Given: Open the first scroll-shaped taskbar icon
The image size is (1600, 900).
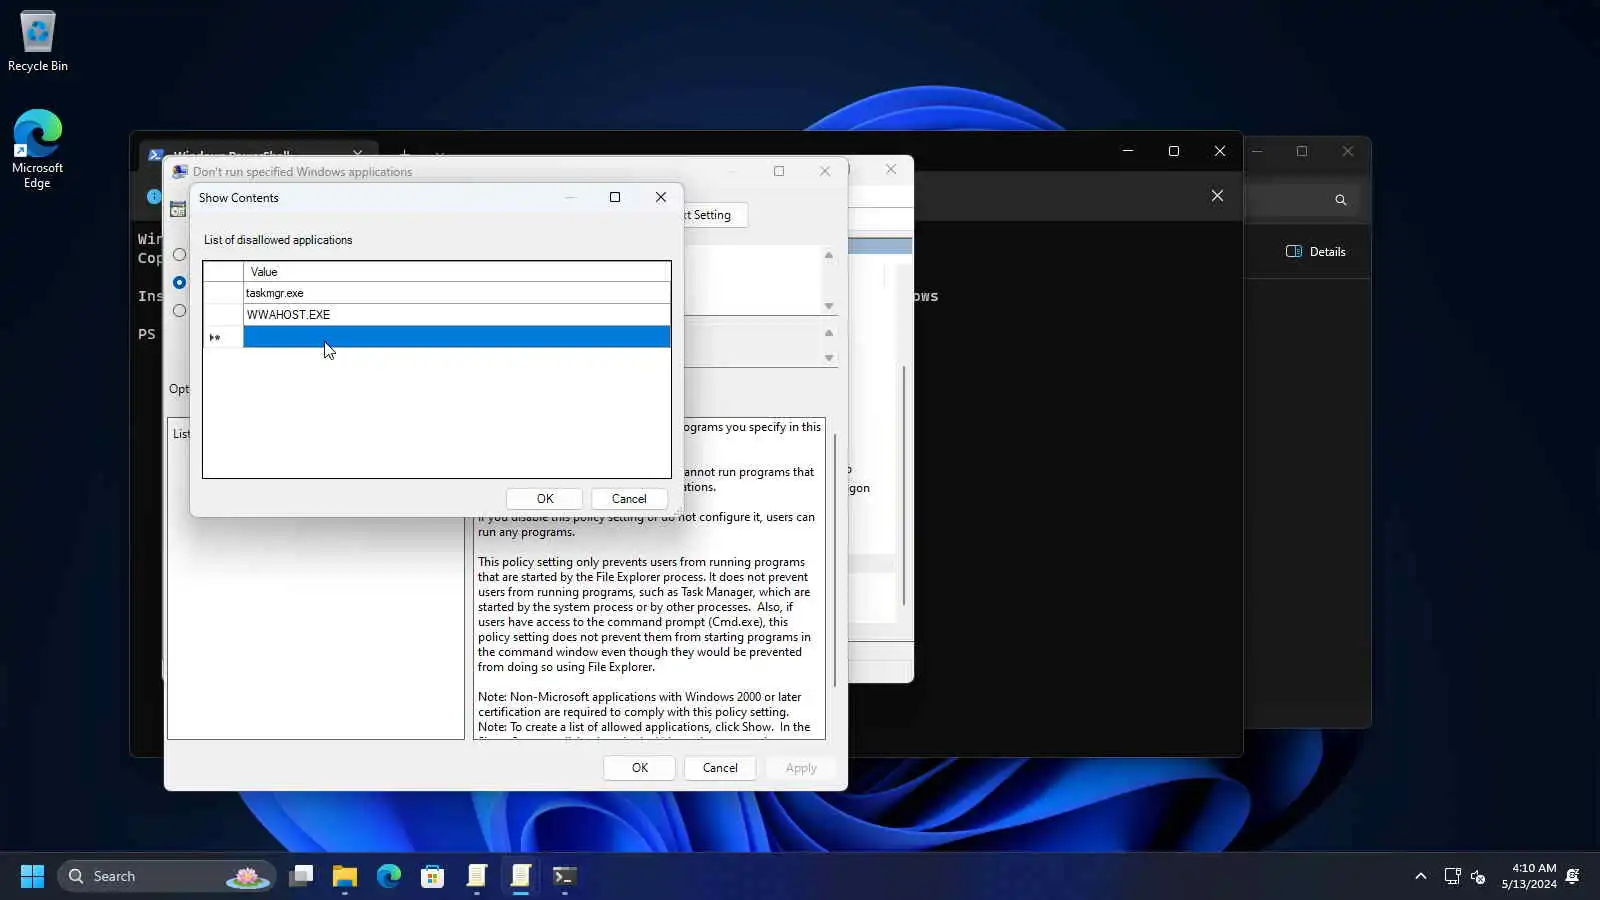Looking at the screenshot, I should pos(477,876).
